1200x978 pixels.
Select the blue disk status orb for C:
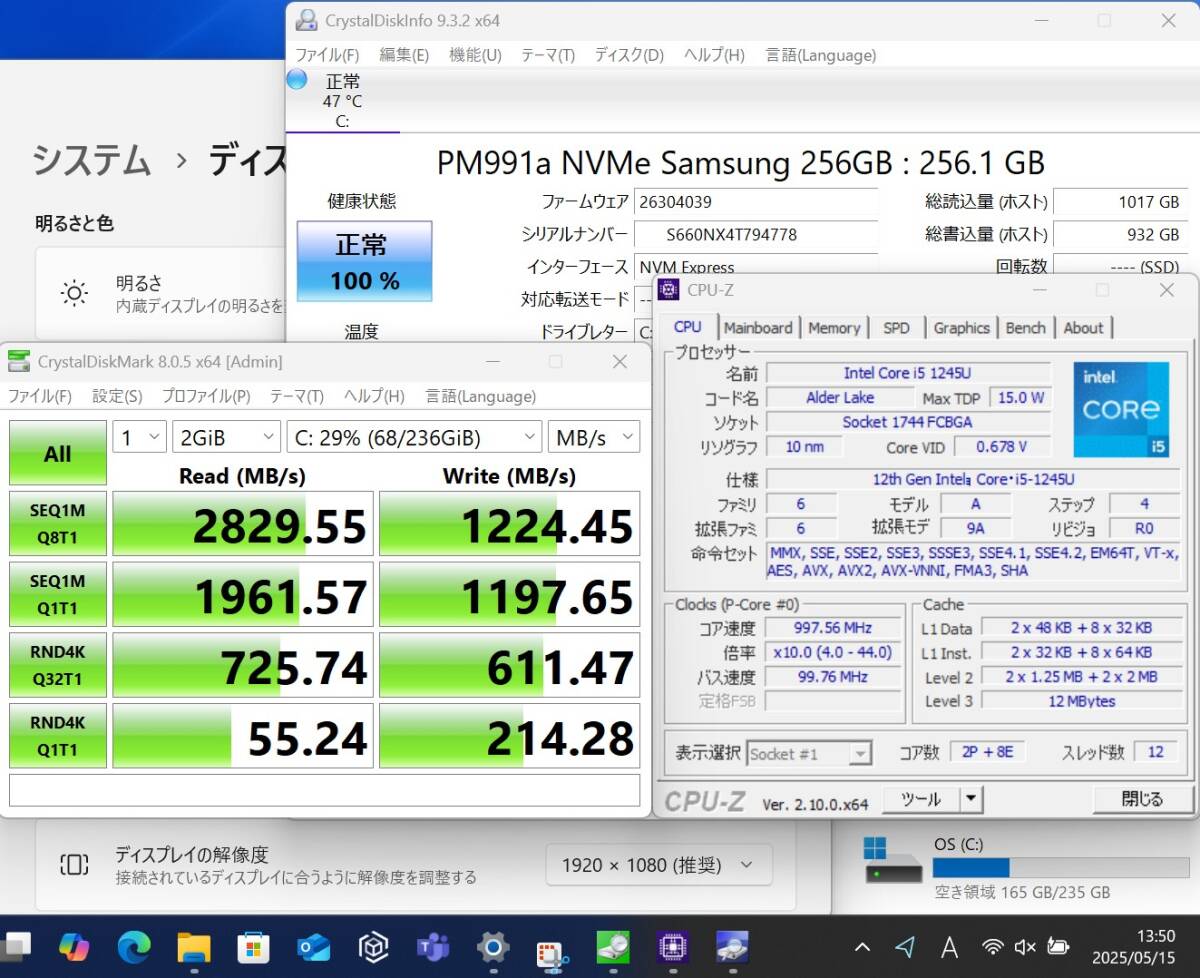[x=297, y=80]
